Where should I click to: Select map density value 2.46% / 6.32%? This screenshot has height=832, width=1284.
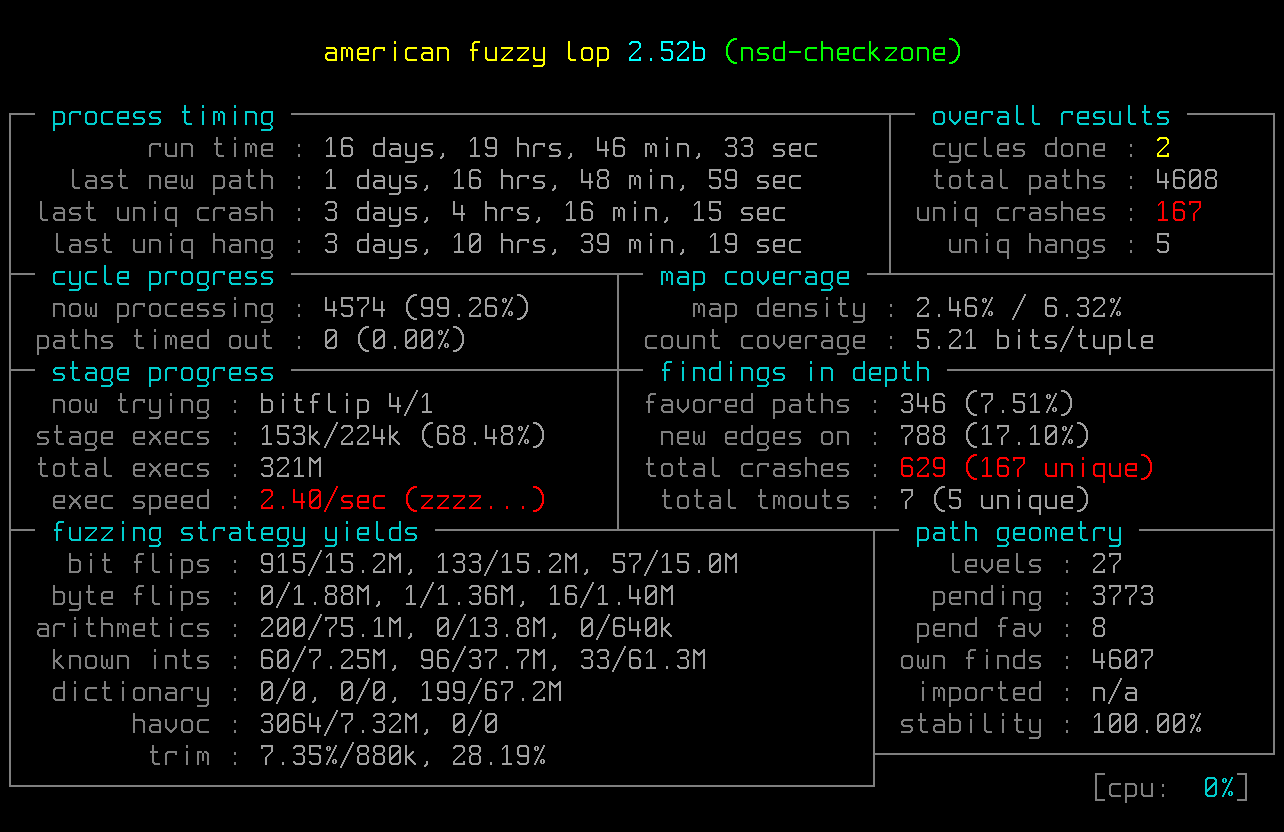pos(1019,309)
